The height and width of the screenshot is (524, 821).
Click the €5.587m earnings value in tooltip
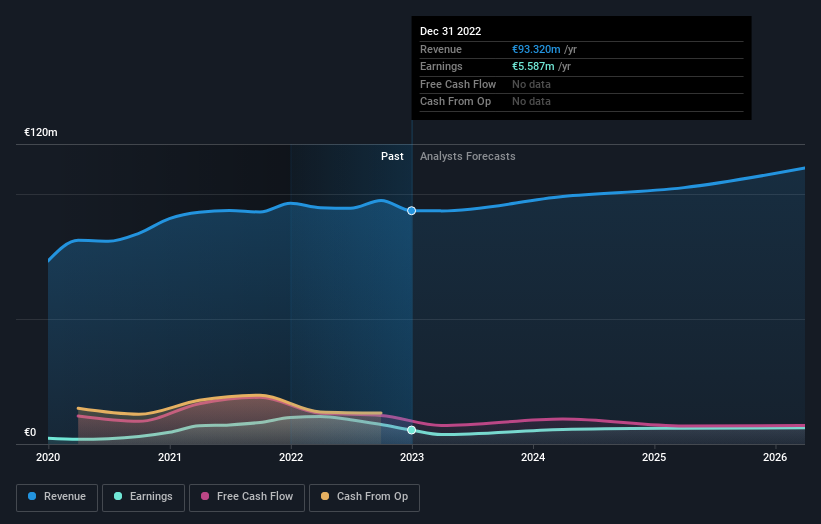[533, 66]
